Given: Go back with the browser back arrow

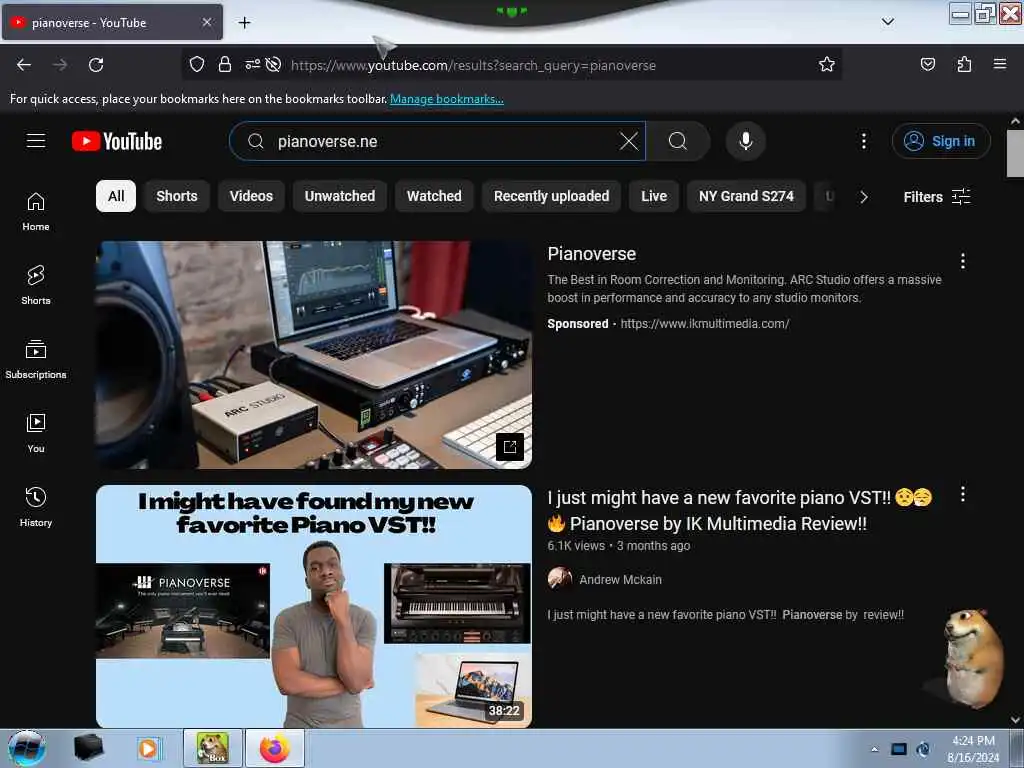Looking at the screenshot, I should coord(24,65).
